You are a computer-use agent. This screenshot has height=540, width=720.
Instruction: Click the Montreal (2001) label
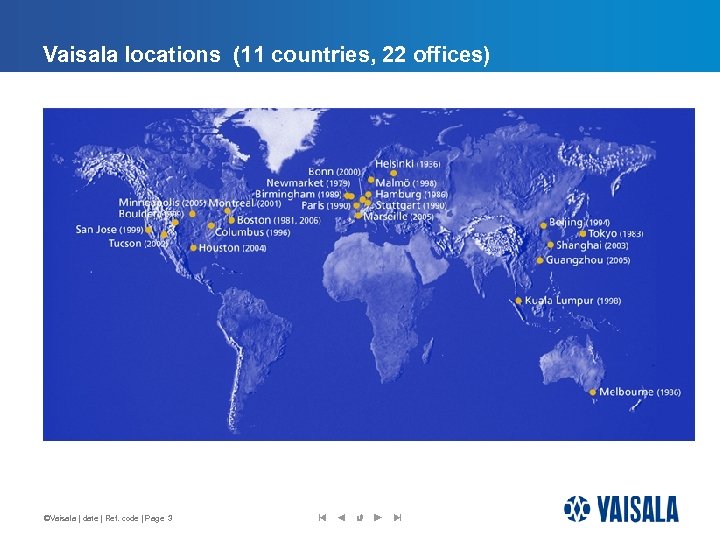tap(245, 202)
